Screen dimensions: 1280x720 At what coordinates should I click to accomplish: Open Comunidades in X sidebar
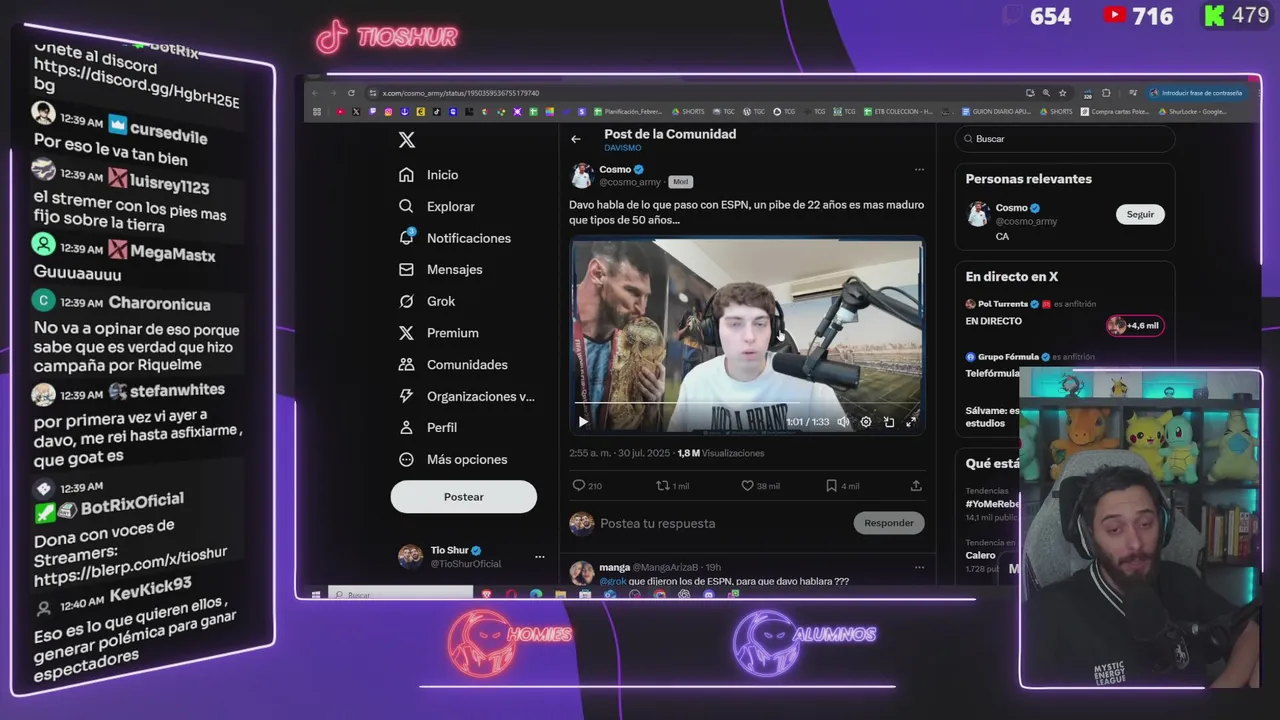(x=452, y=365)
